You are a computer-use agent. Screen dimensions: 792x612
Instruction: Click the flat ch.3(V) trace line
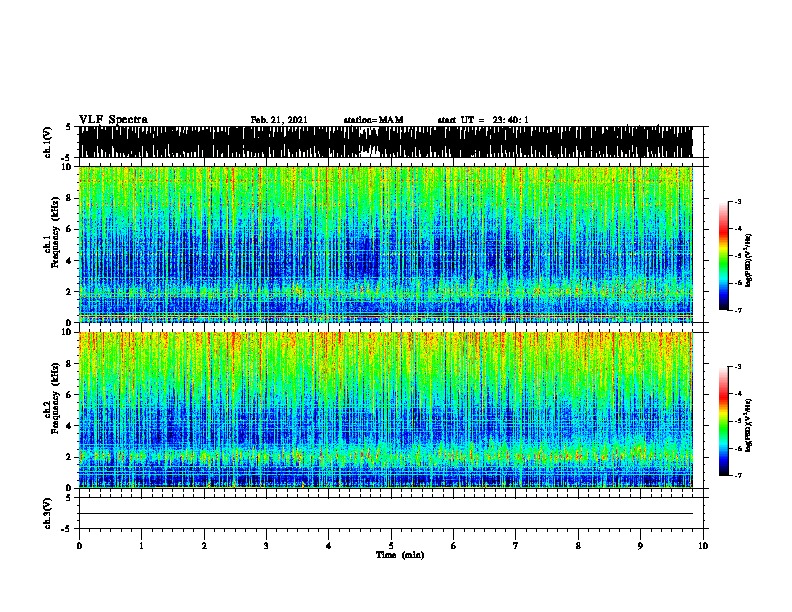tap(385, 514)
